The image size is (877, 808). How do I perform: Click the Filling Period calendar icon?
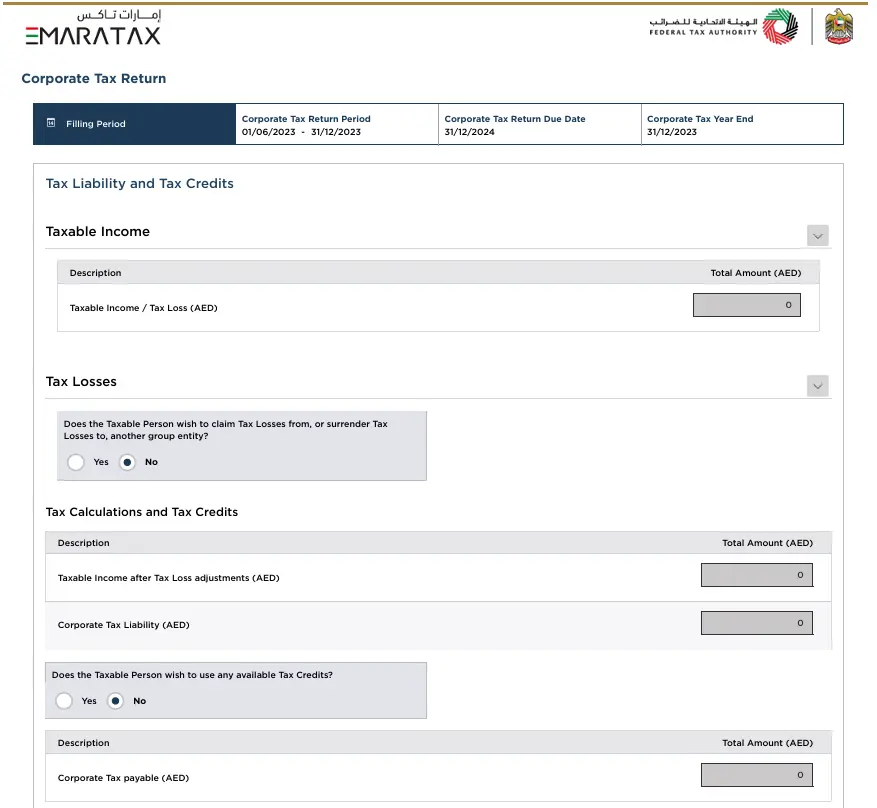tap(51, 124)
